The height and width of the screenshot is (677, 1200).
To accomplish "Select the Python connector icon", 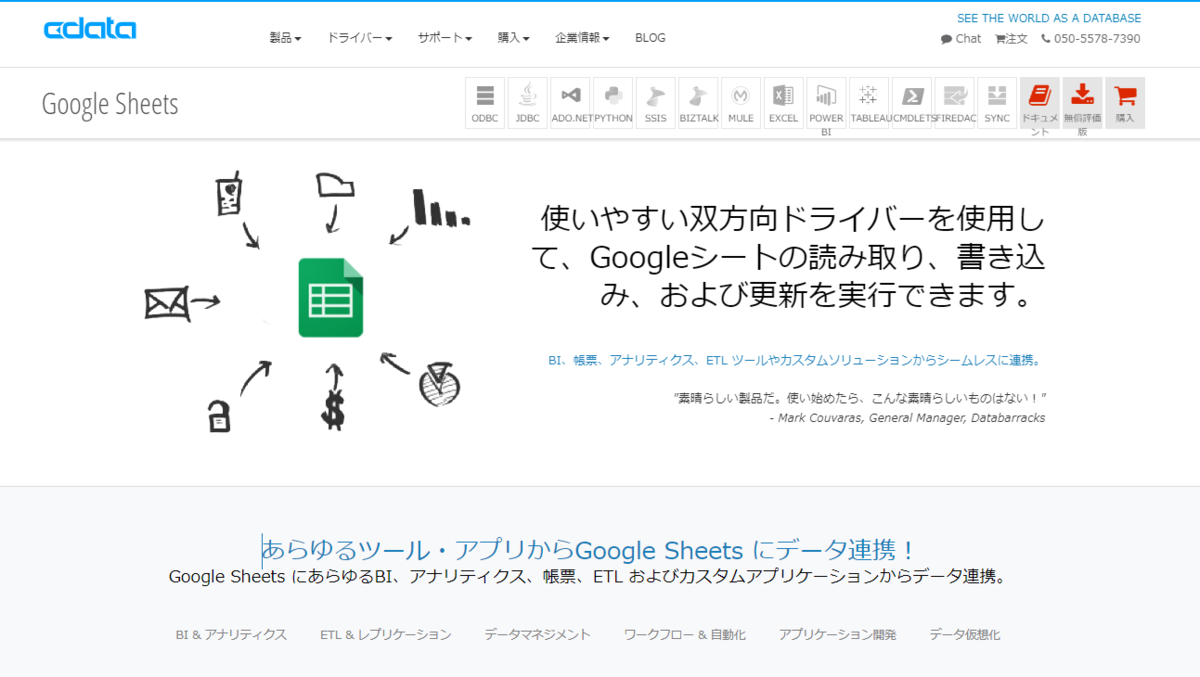I will point(613,103).
